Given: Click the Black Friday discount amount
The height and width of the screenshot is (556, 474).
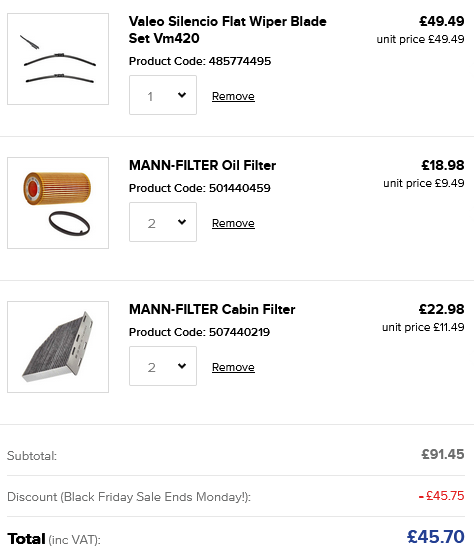Looking at the screenshot, I should click(x=441, y=496).
